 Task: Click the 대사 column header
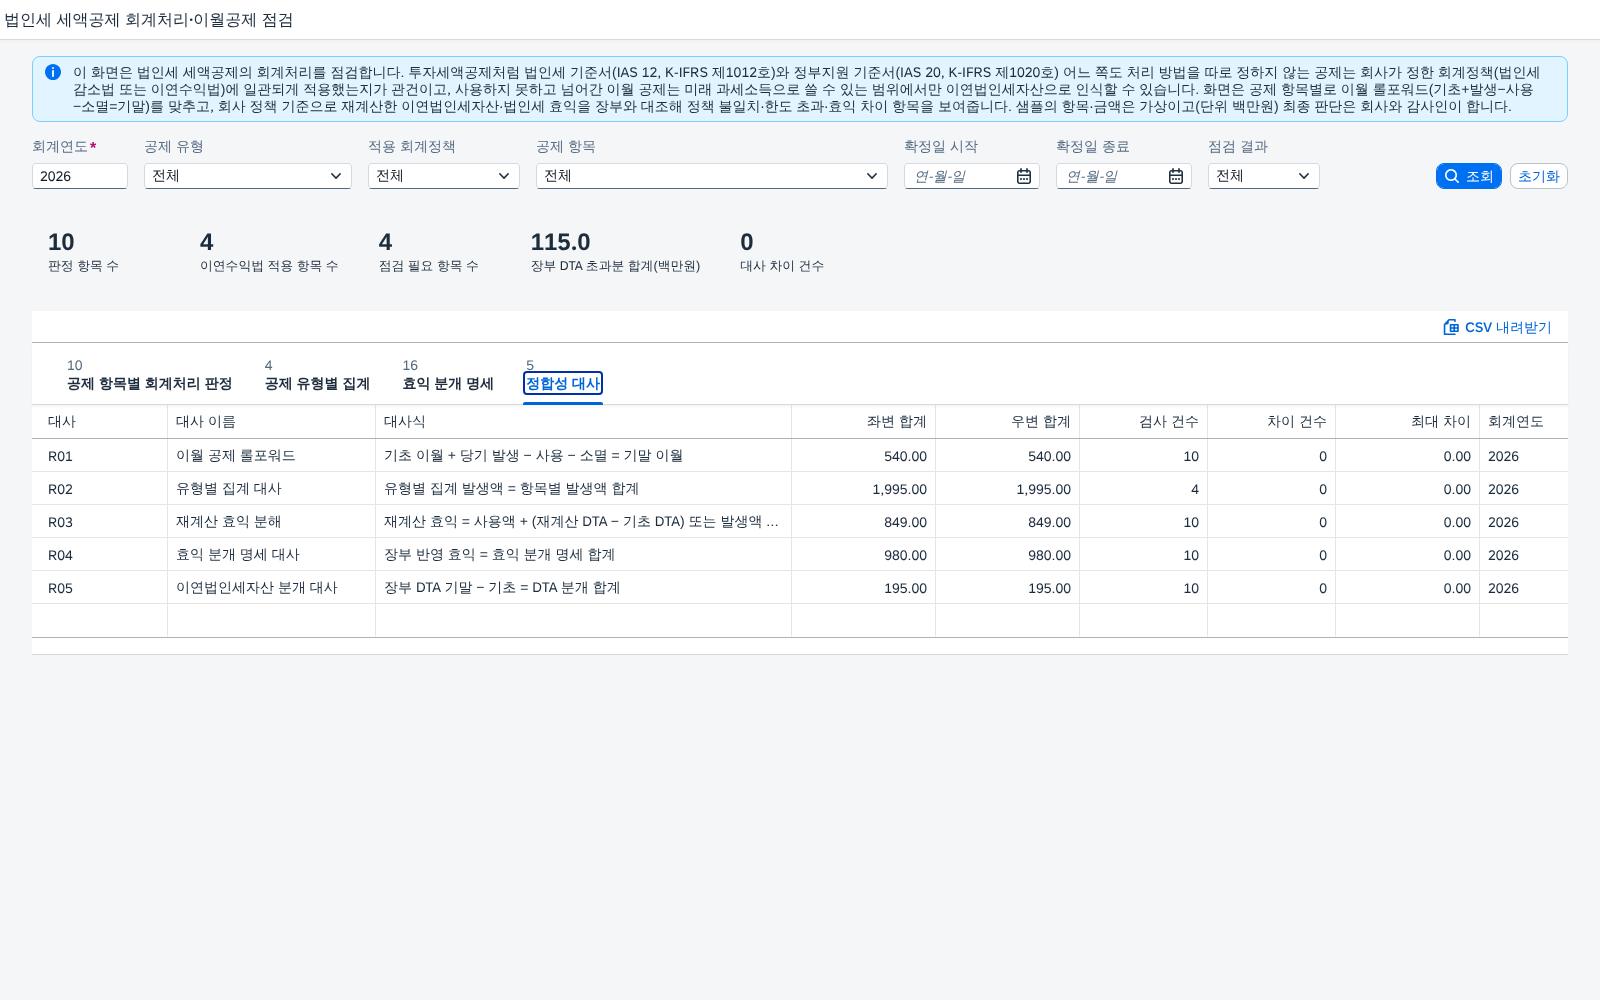99,422
